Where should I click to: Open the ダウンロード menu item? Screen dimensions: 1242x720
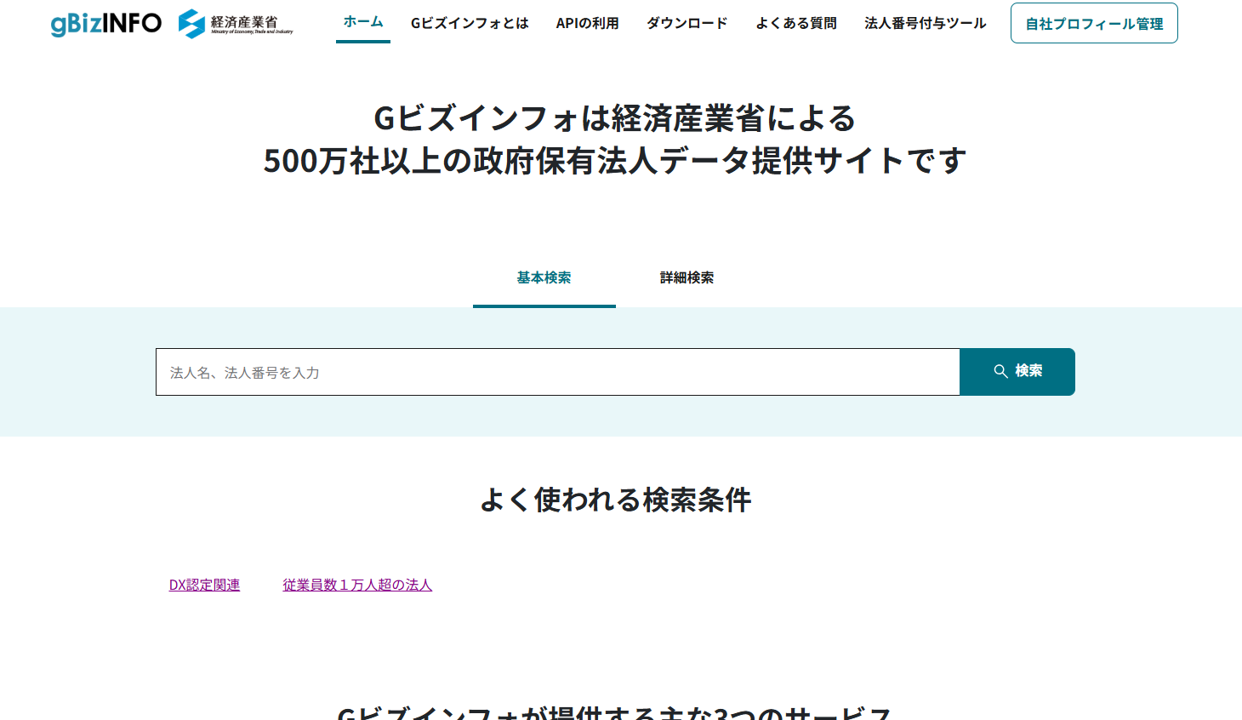[687, 23]
